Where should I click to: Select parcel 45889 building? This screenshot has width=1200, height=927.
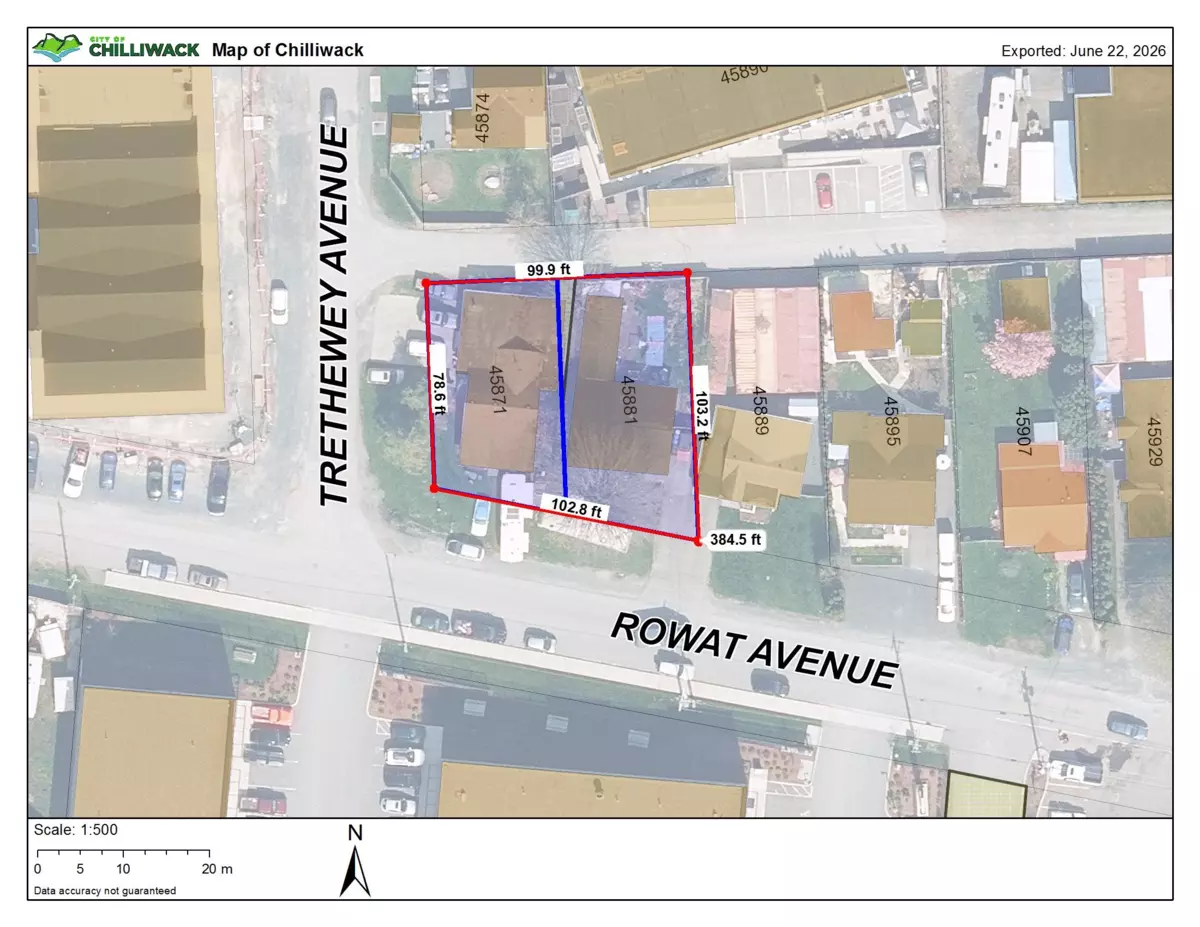tap(756, 452)
